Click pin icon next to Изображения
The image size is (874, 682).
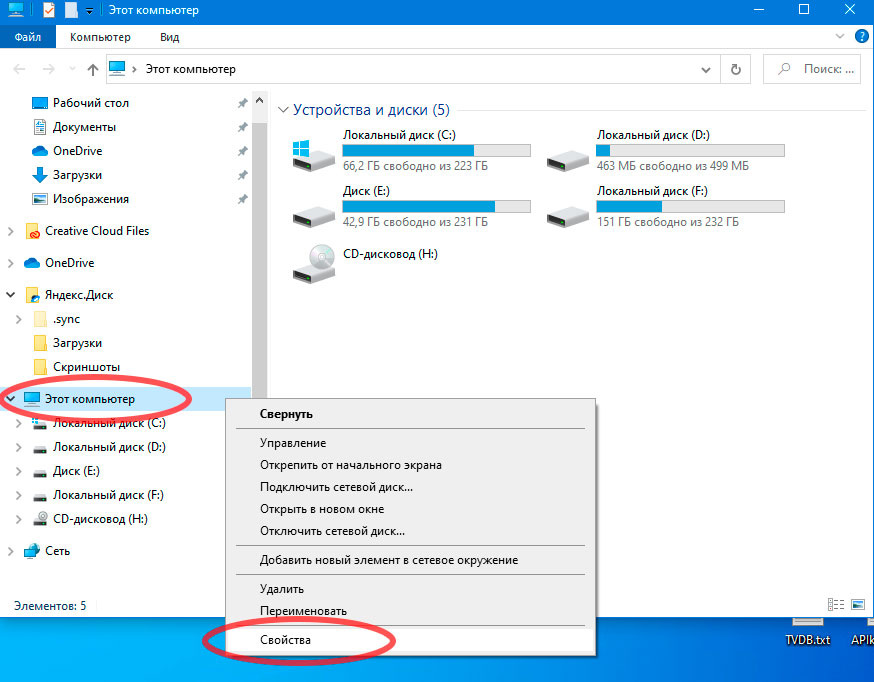242,199
